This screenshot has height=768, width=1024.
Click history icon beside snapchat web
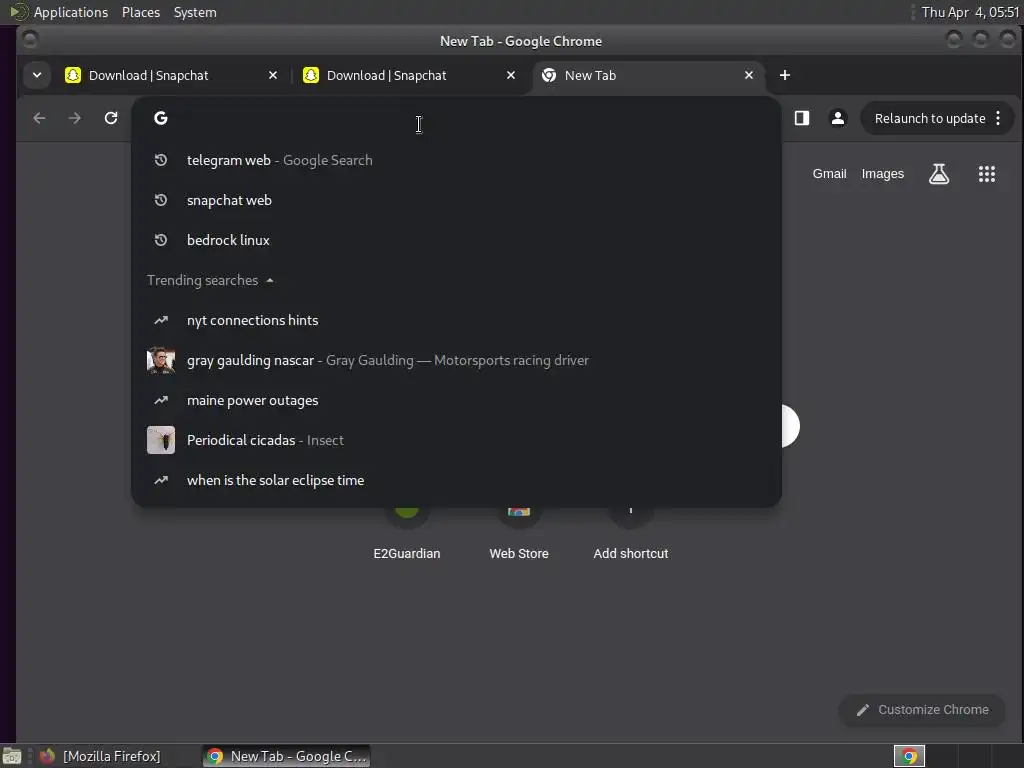coord(161,200)
